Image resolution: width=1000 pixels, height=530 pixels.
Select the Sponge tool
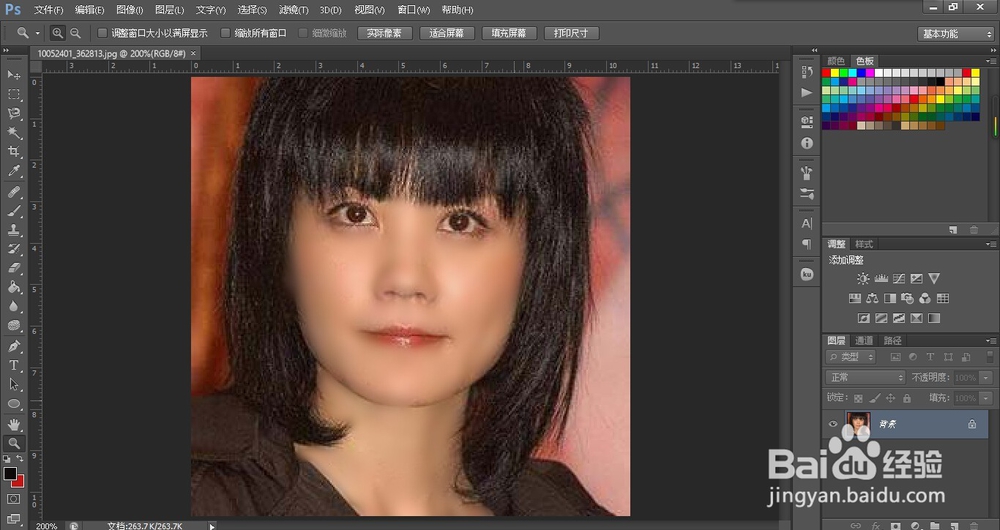13,326
